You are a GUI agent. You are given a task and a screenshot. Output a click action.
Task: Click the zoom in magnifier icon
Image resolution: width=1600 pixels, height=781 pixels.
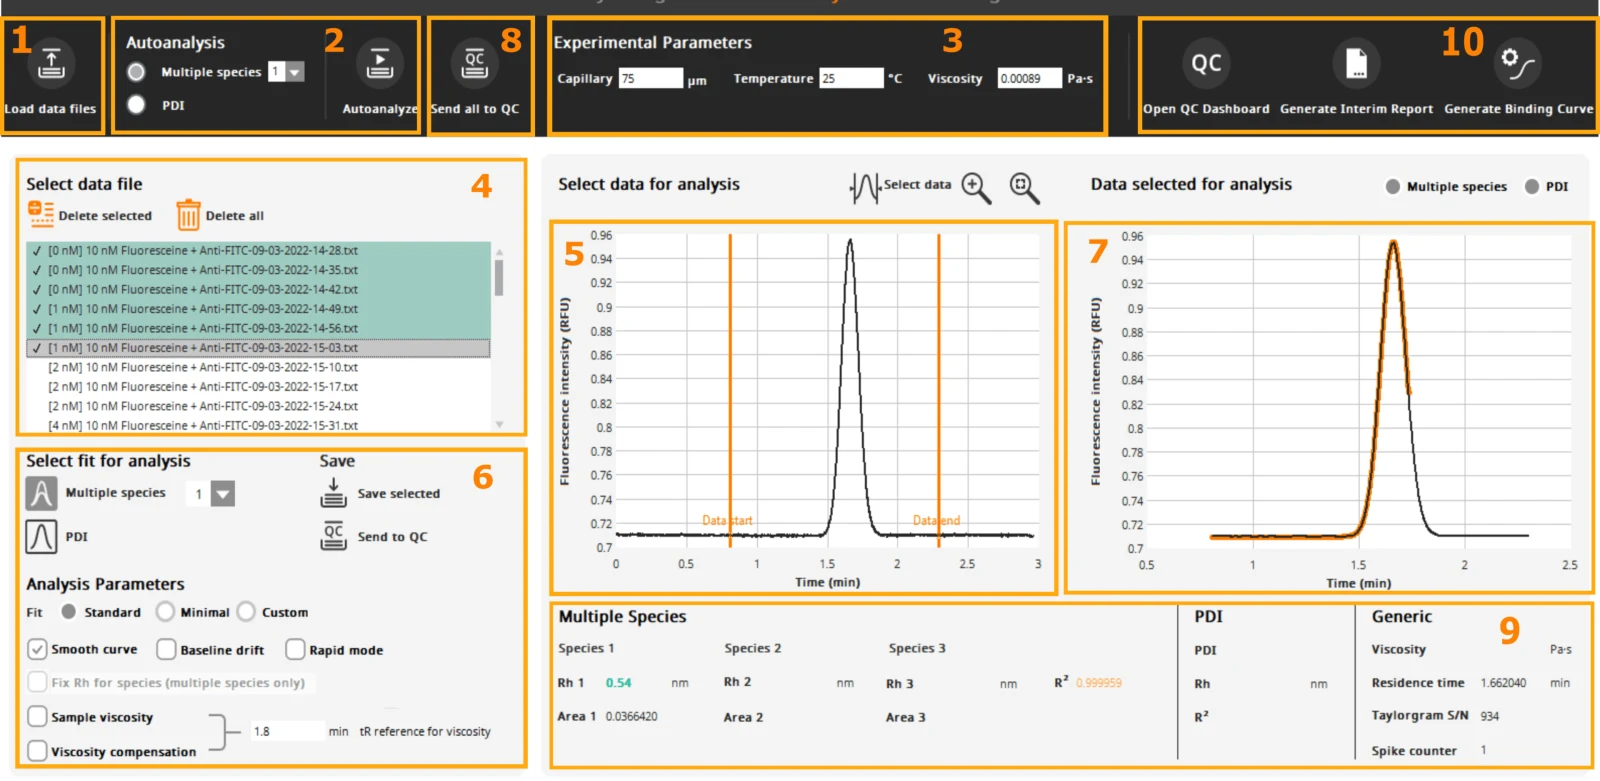pos(976,187)
